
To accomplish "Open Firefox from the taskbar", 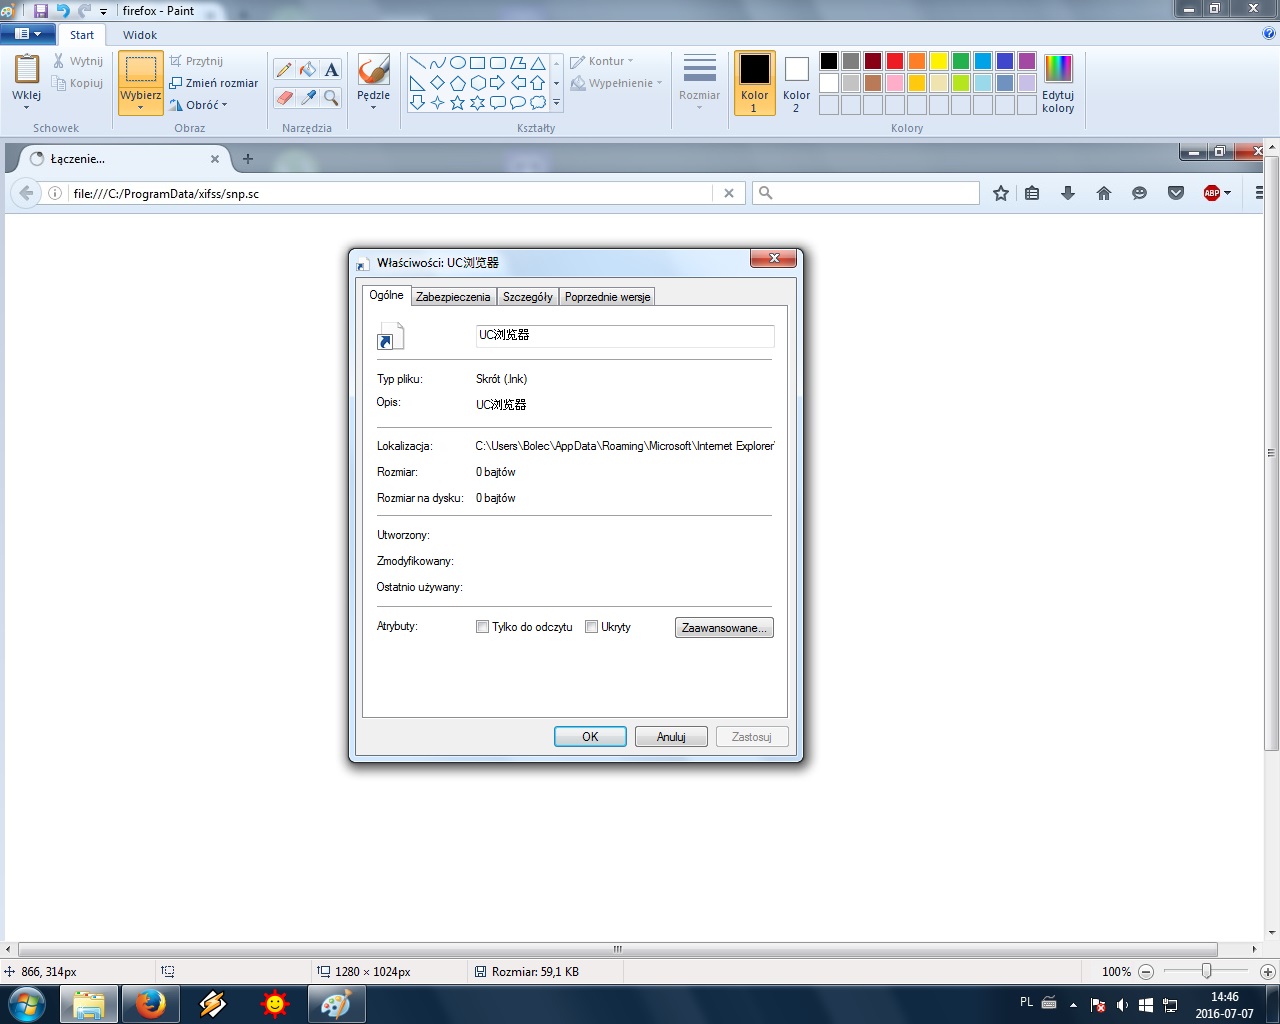I will point(150,1004).
